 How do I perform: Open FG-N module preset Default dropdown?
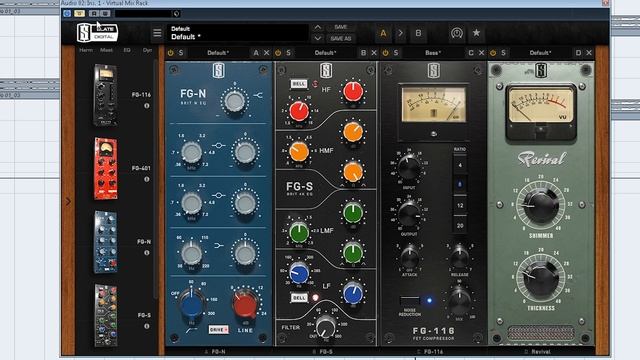[x=218, y=53]
